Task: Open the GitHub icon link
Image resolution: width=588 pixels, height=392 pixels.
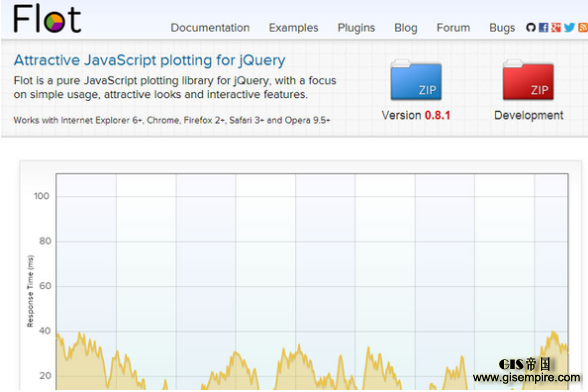Action: (530, 27)
